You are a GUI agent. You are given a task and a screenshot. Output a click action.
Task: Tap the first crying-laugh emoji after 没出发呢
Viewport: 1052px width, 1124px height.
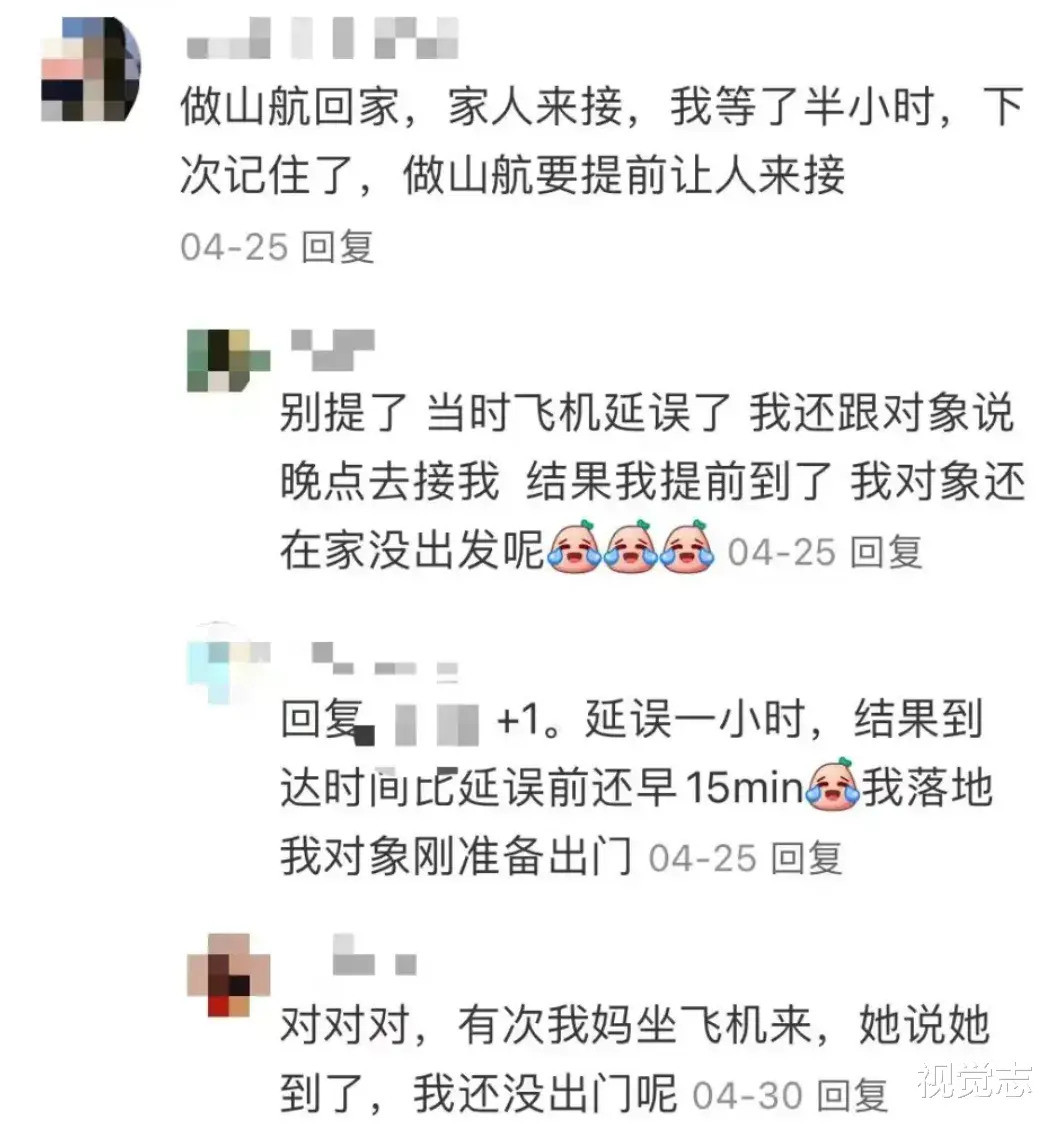coord(574,548)
